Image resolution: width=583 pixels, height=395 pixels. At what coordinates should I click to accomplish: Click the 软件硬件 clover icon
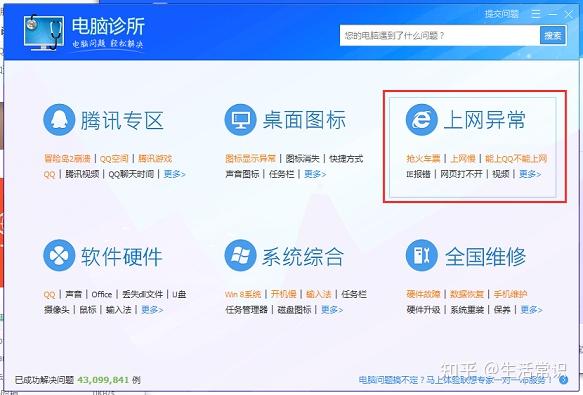(59, 256)
